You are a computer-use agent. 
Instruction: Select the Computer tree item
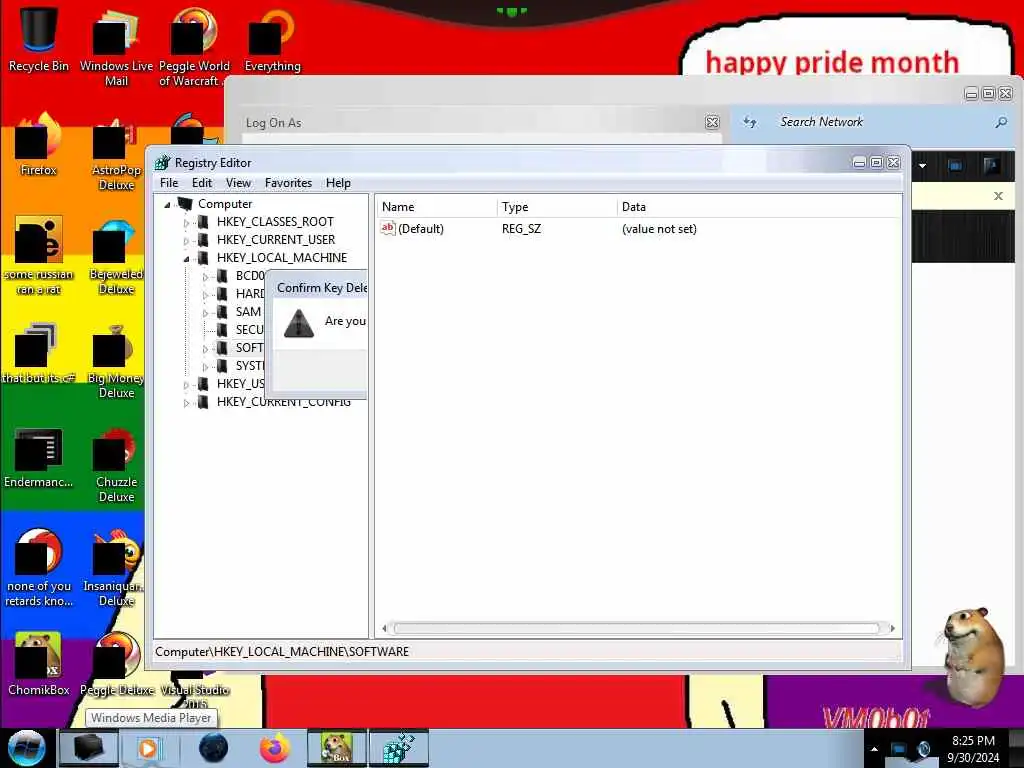click(x=225, y=204)
